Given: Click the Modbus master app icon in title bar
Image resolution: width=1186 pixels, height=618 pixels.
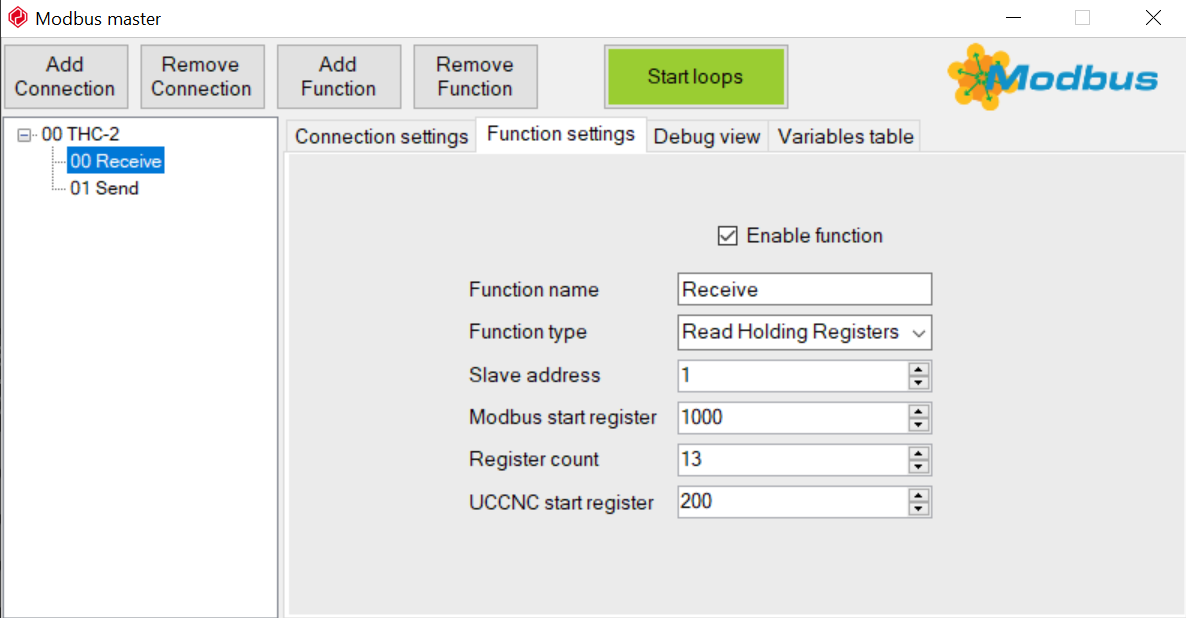Looking at the screenshot, I should point(17,17).
